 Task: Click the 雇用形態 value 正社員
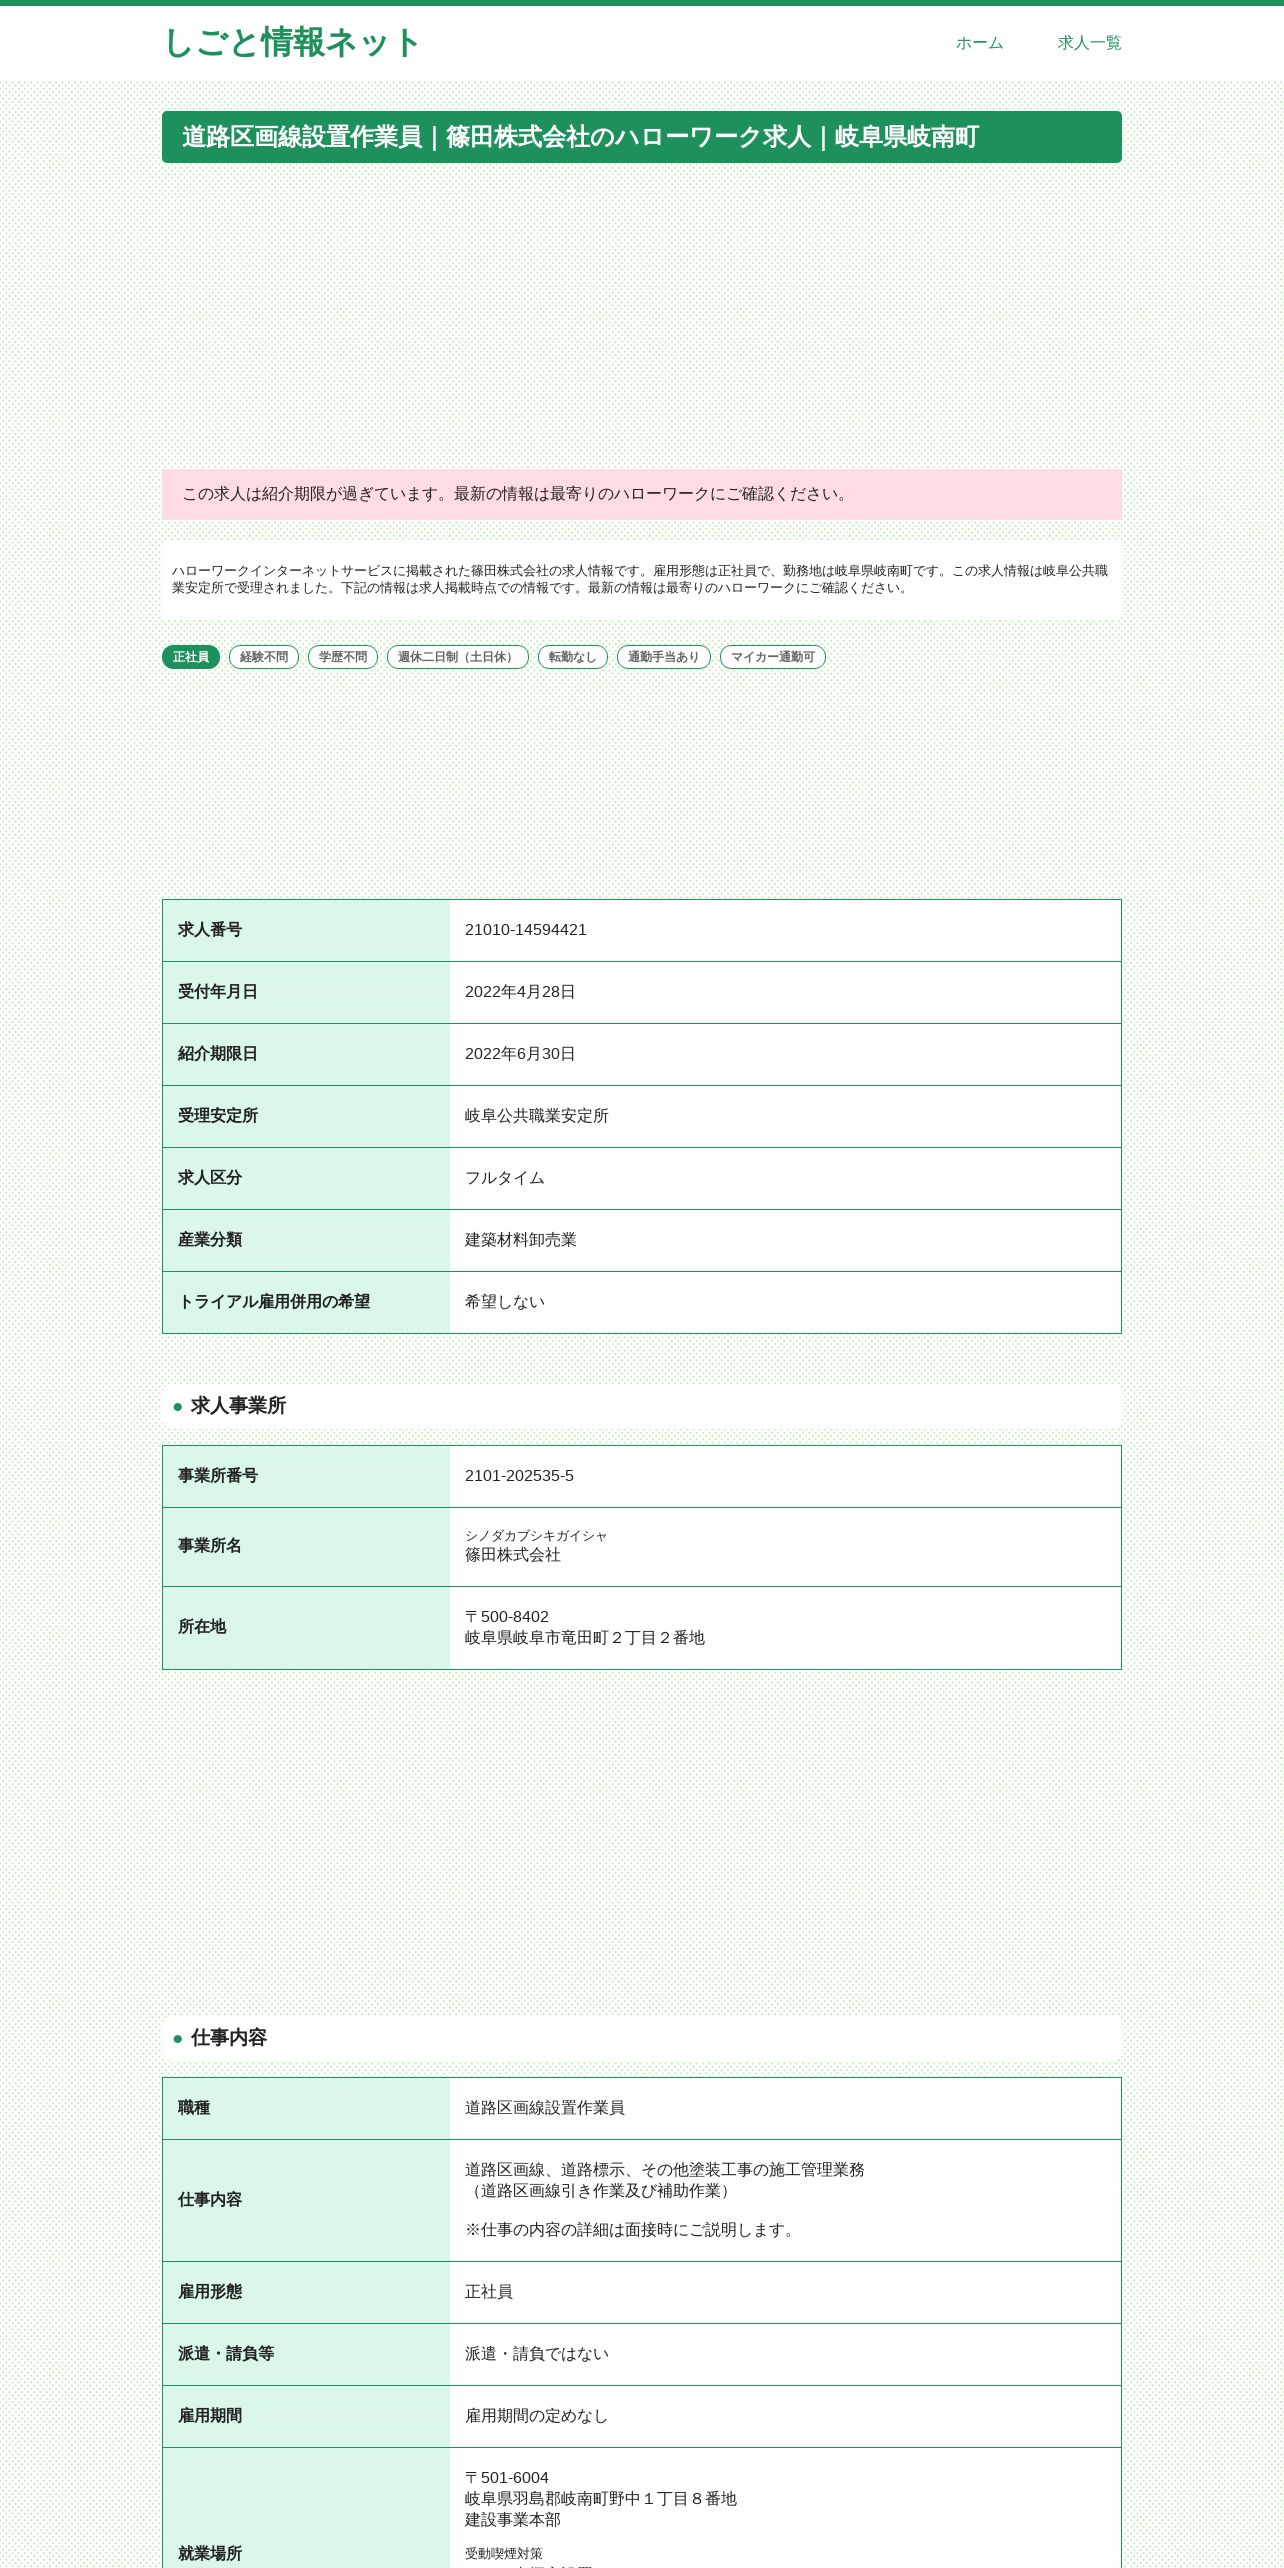pos(489,2292)
